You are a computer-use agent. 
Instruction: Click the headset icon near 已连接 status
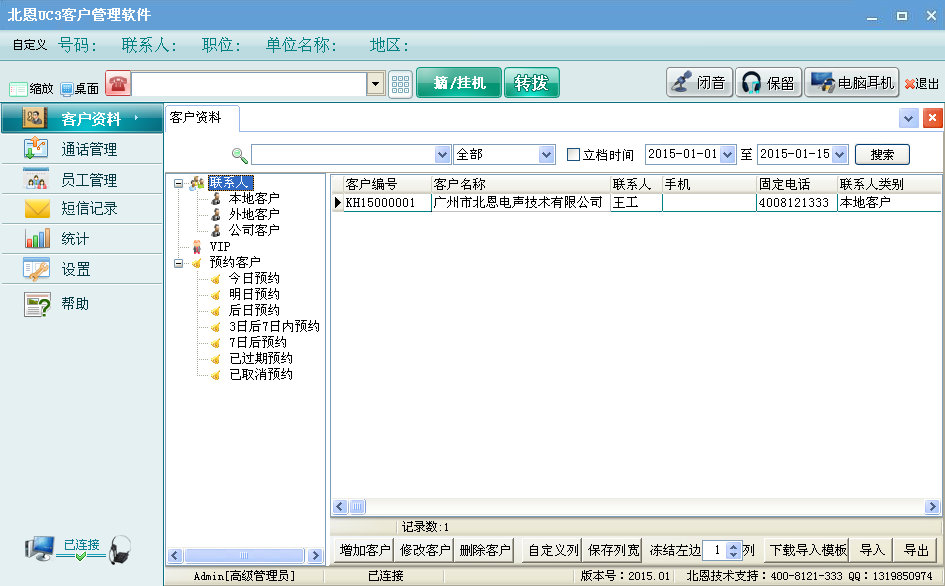[x=119, y=553]
